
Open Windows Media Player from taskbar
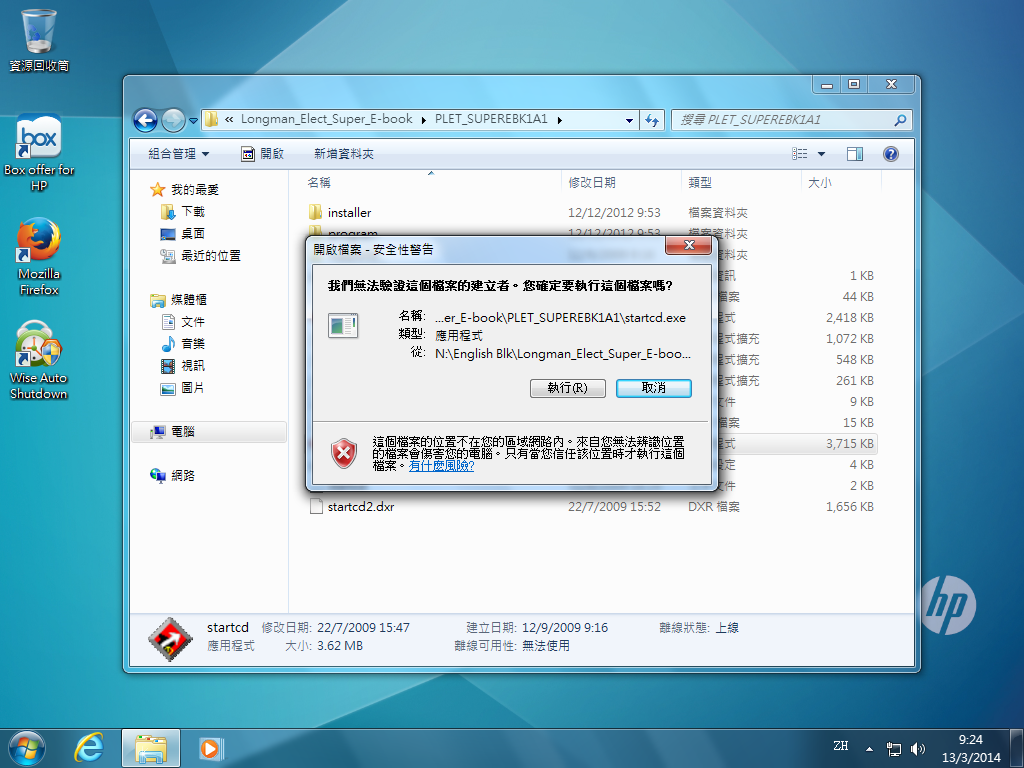(x=211, y=748)
